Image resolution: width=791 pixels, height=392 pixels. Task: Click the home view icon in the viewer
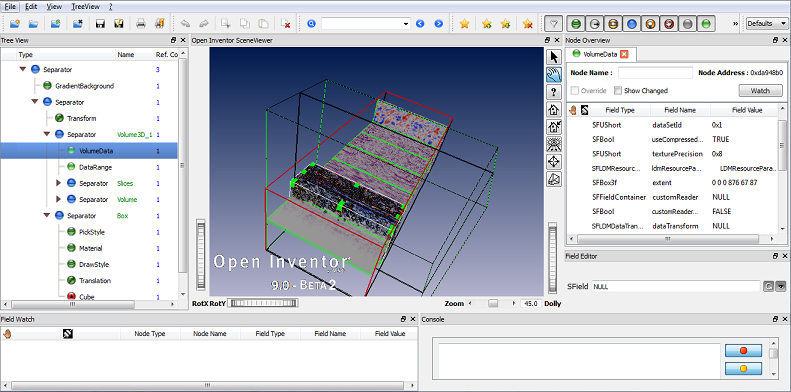554,109
